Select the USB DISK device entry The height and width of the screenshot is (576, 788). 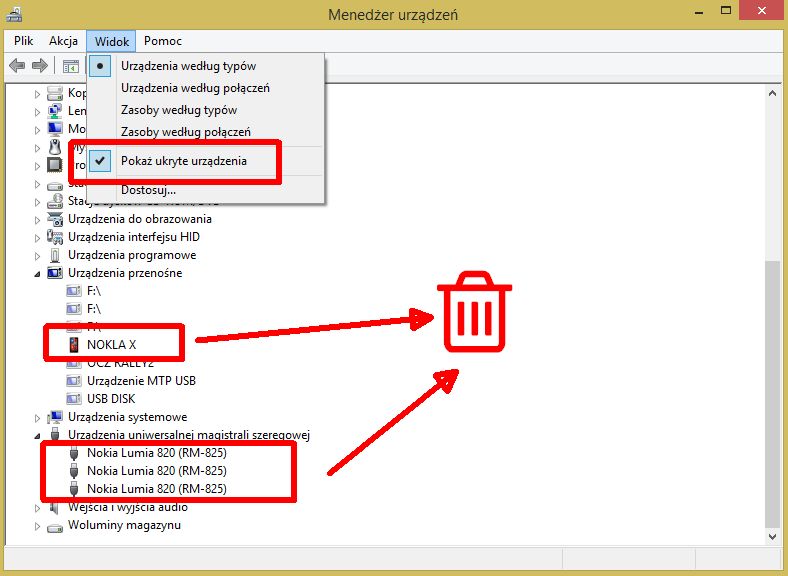click(x=111, y=399)
